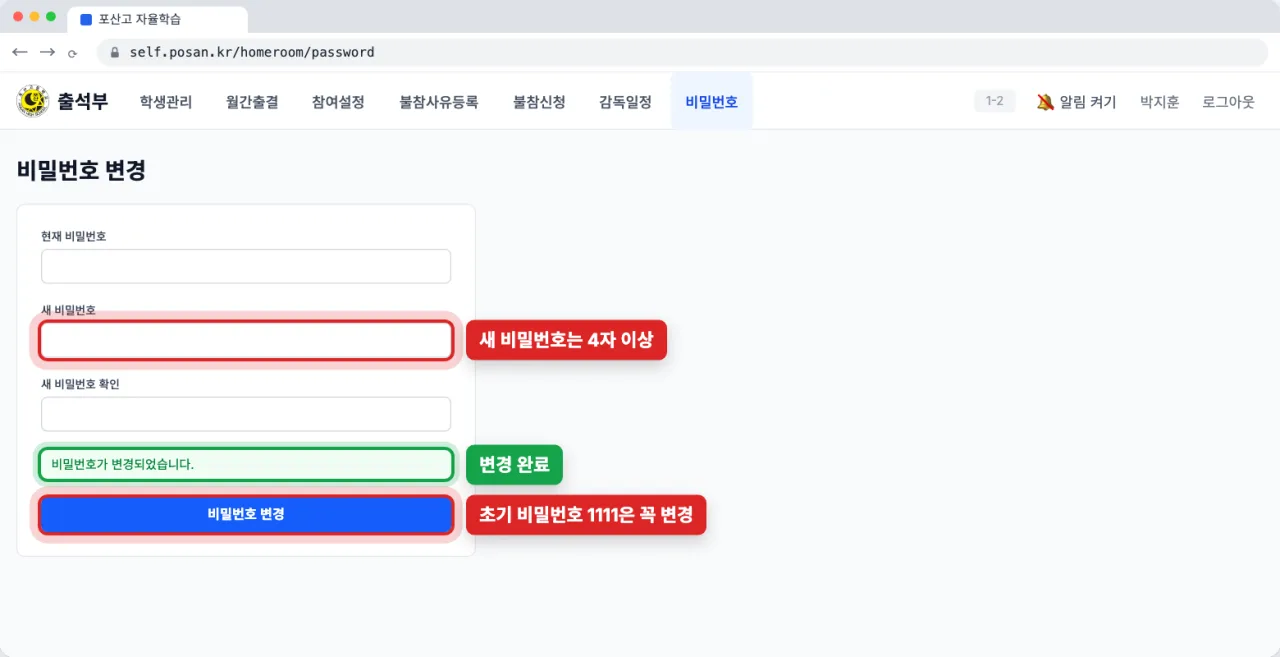Click the browser forward arrow
The image size is (1280, 657).
coord(47,52)
